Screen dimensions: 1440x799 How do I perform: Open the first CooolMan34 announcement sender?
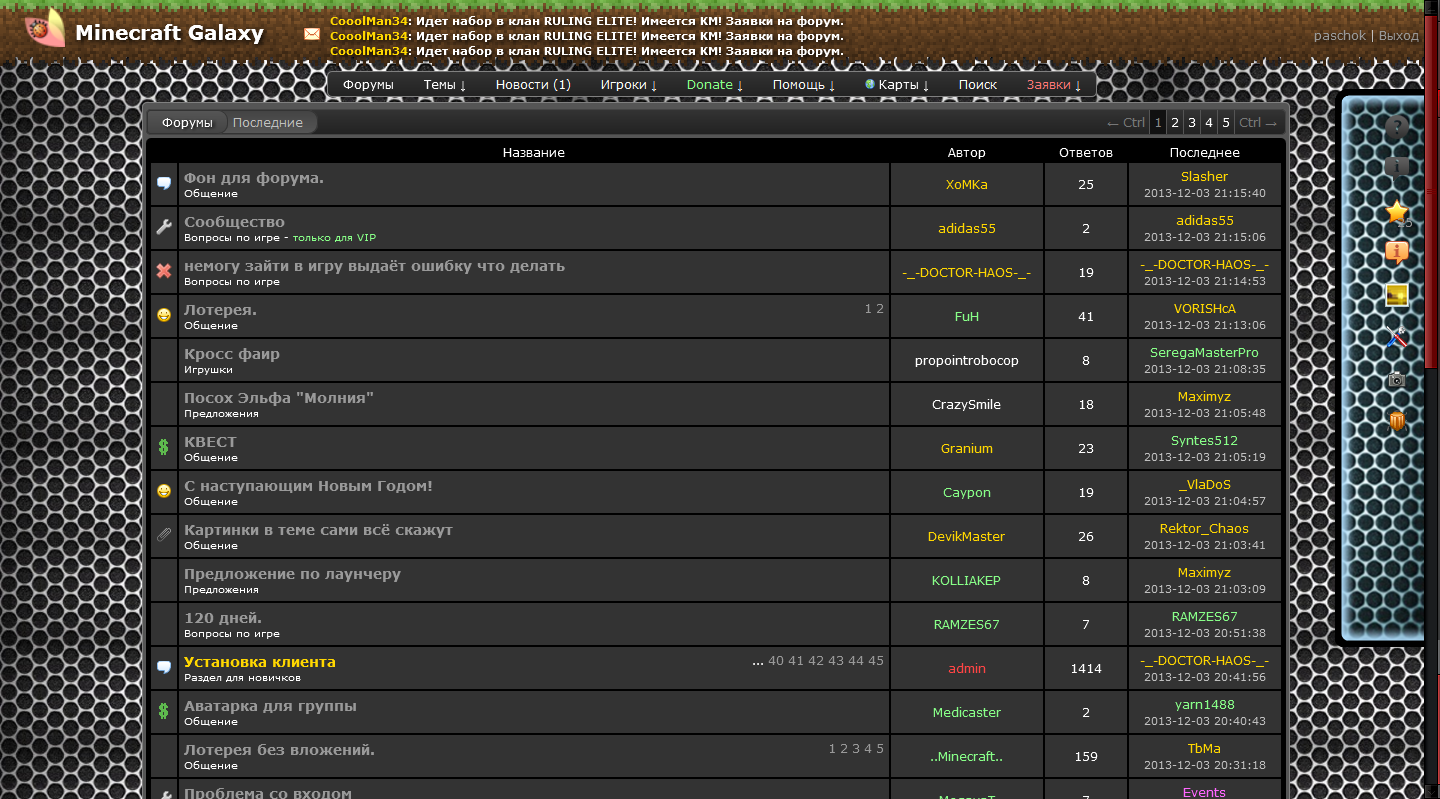click(x=369, y=20)
